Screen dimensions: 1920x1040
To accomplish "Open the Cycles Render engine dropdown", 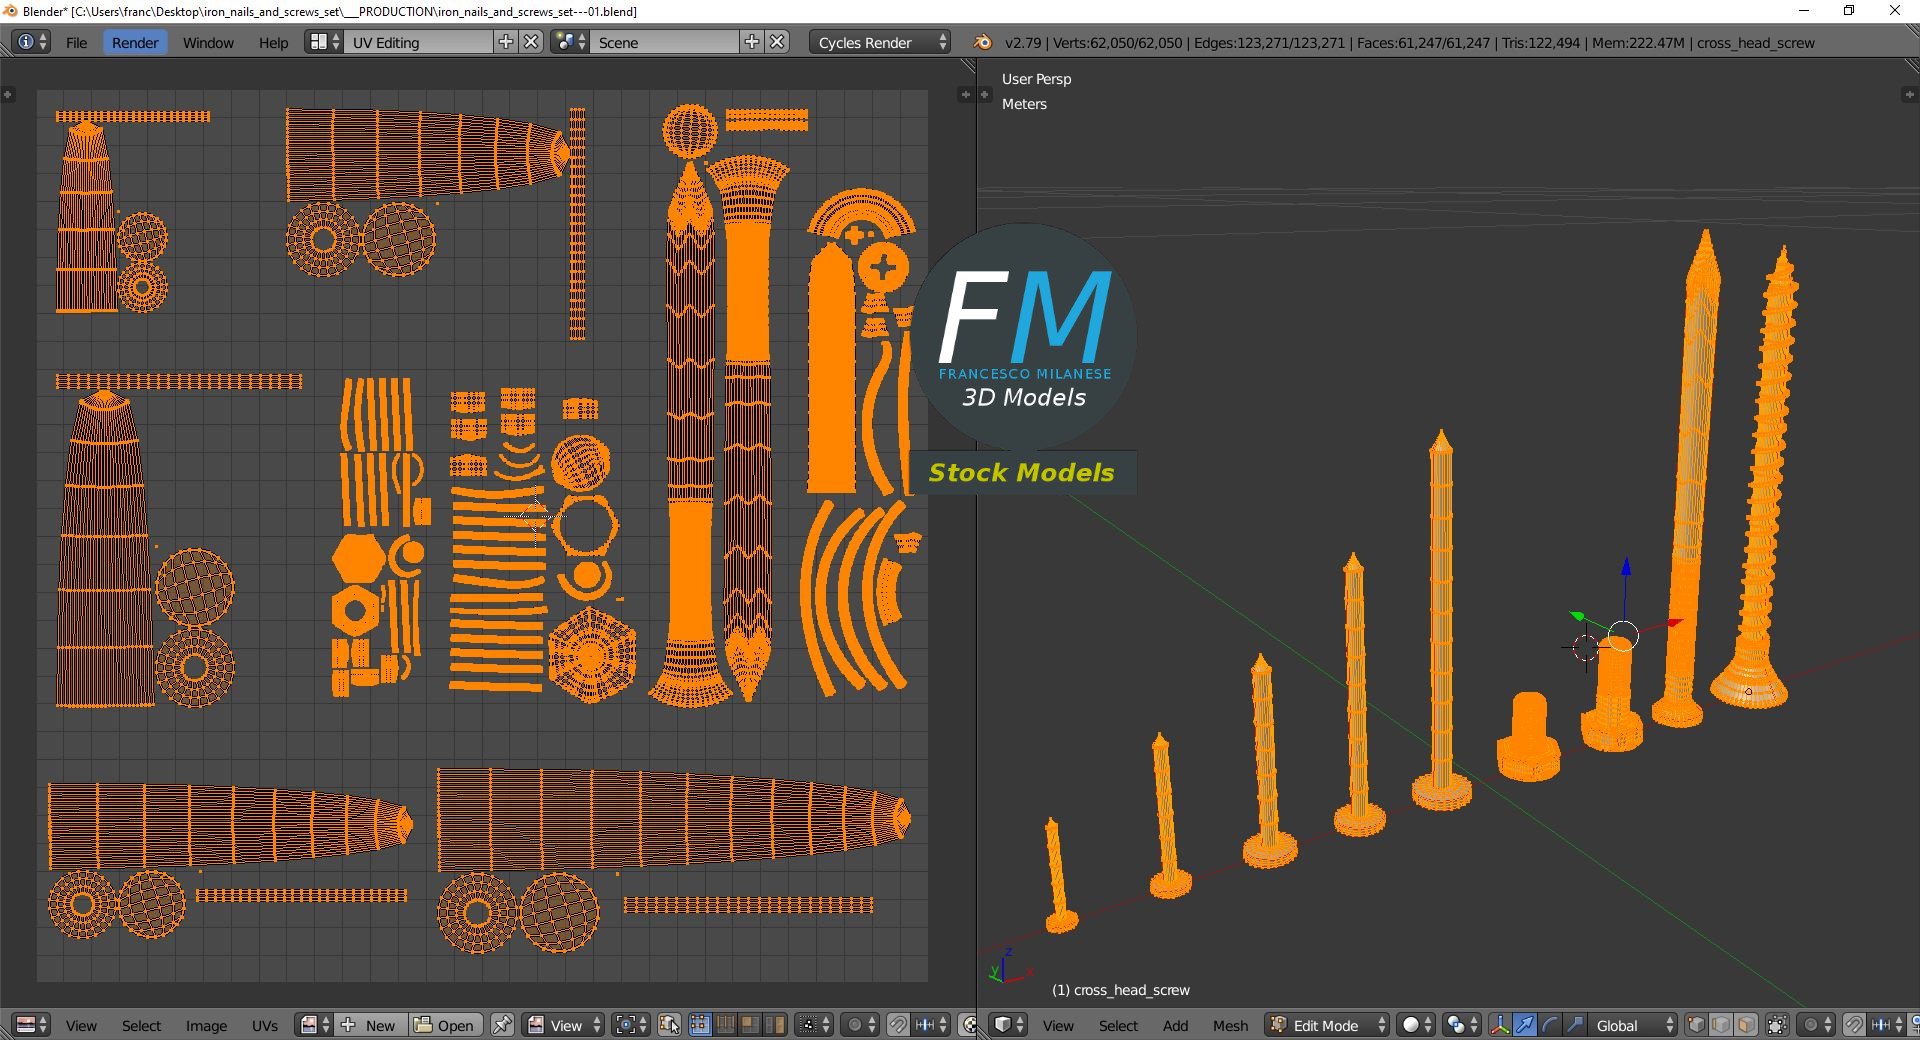I will coord(880,42).
